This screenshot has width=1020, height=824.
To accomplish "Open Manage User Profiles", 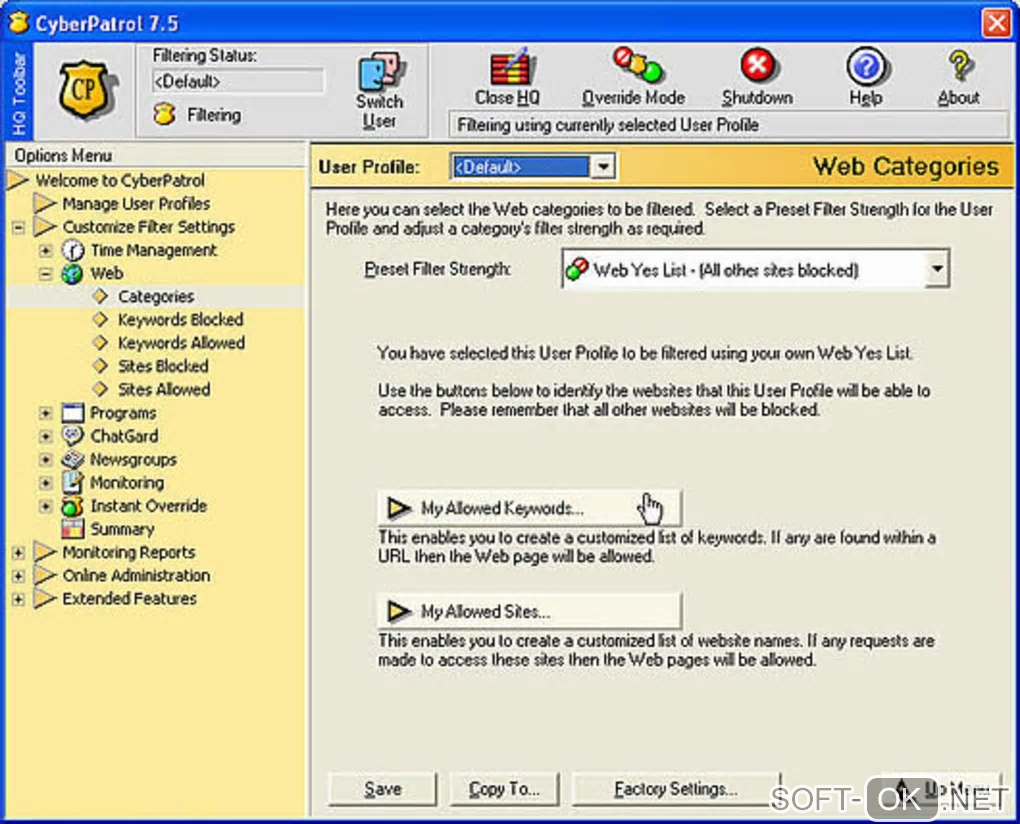I will [x=136, y=204].
